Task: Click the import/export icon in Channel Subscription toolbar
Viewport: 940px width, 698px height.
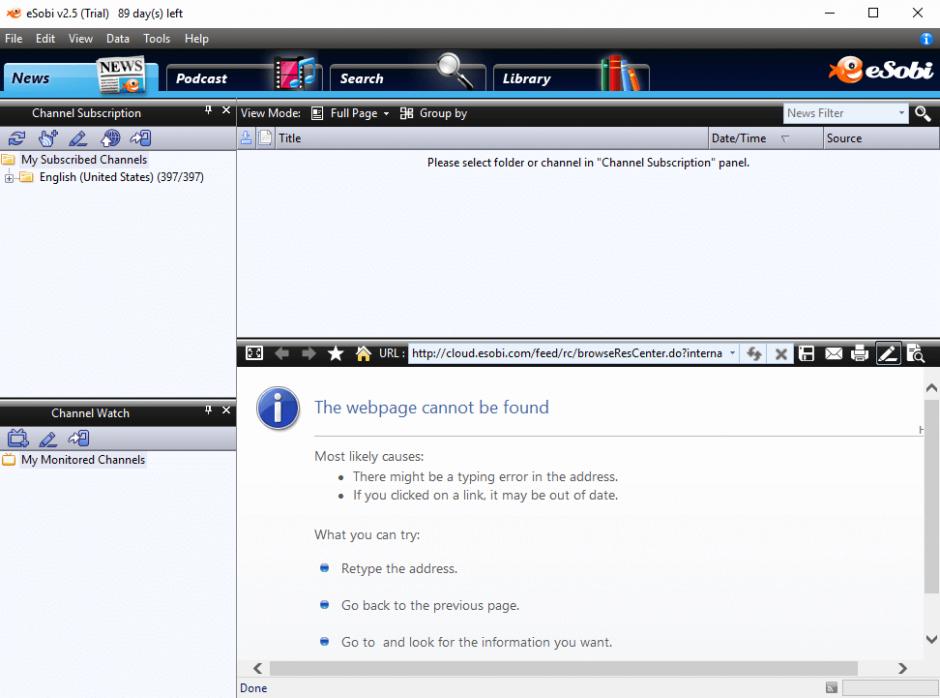Action: (x=141, y=139)
